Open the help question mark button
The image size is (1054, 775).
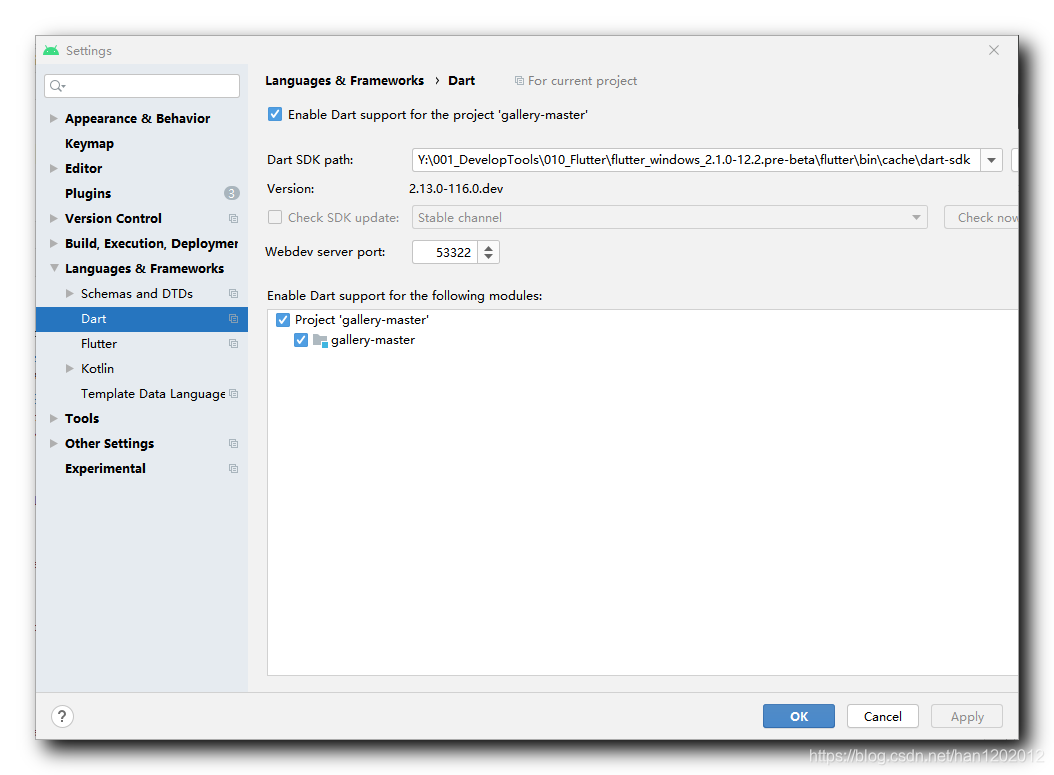click(x=62, y=717)
